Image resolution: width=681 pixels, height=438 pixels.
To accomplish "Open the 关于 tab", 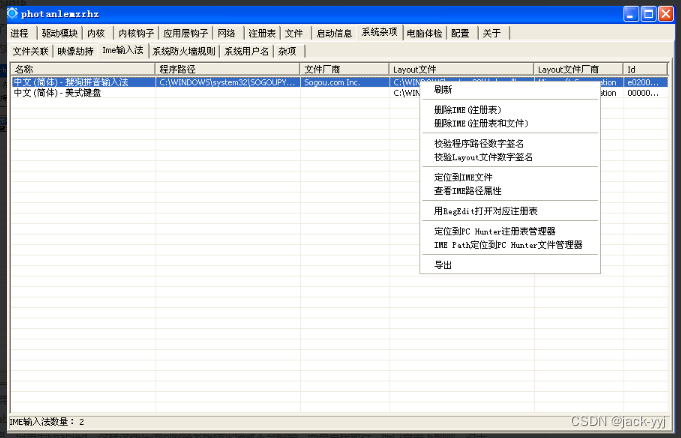I will pos(492,33).
